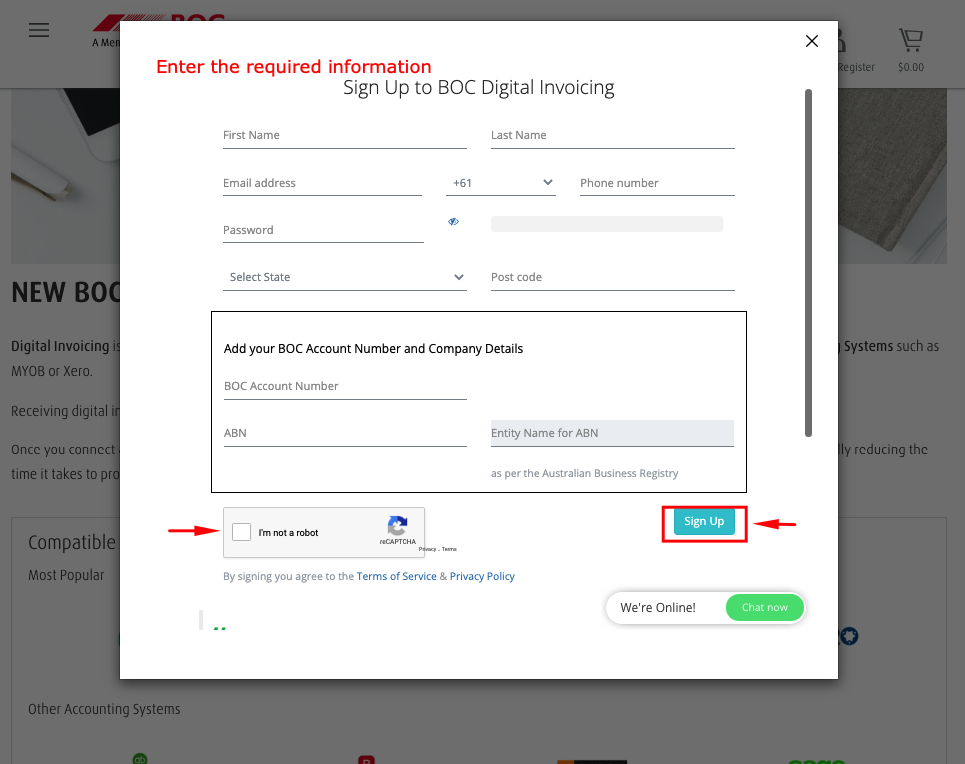The image size is (965, 764).
Task: Click the Sign Up button
Action: [x=704, y=521]
